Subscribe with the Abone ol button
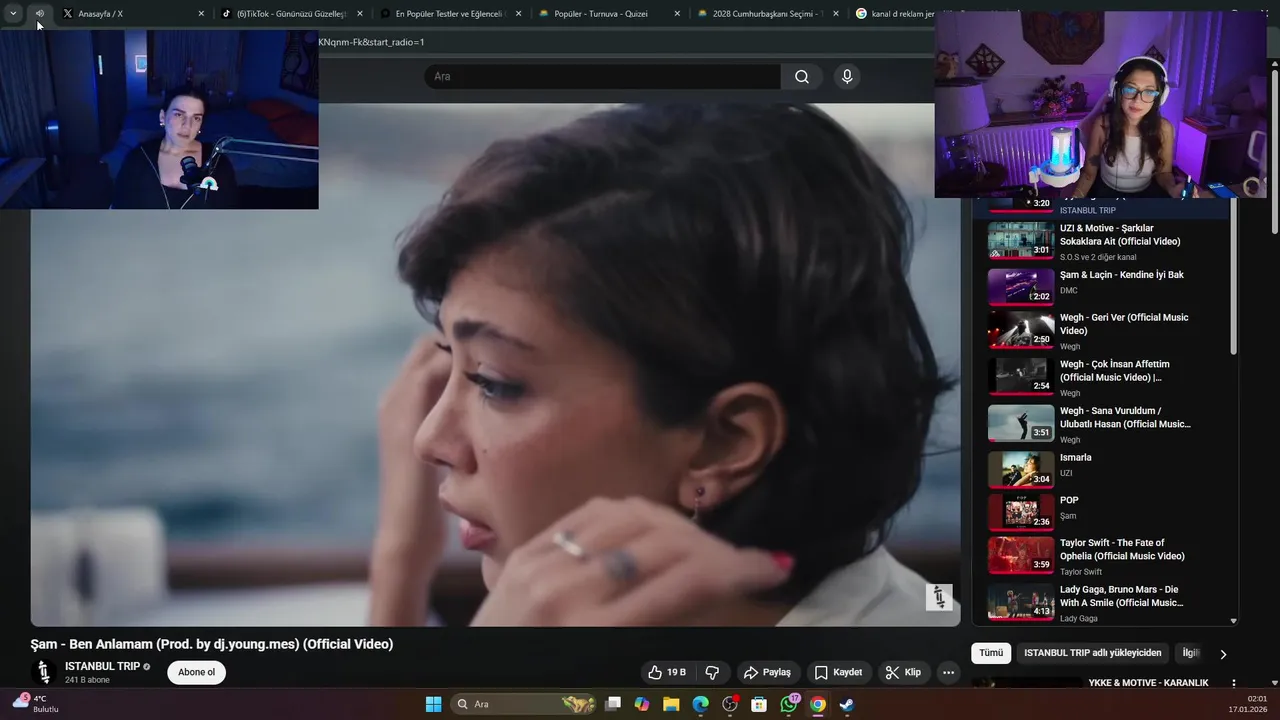This screenshot has height=720, width=1280. tap(196, 672)
